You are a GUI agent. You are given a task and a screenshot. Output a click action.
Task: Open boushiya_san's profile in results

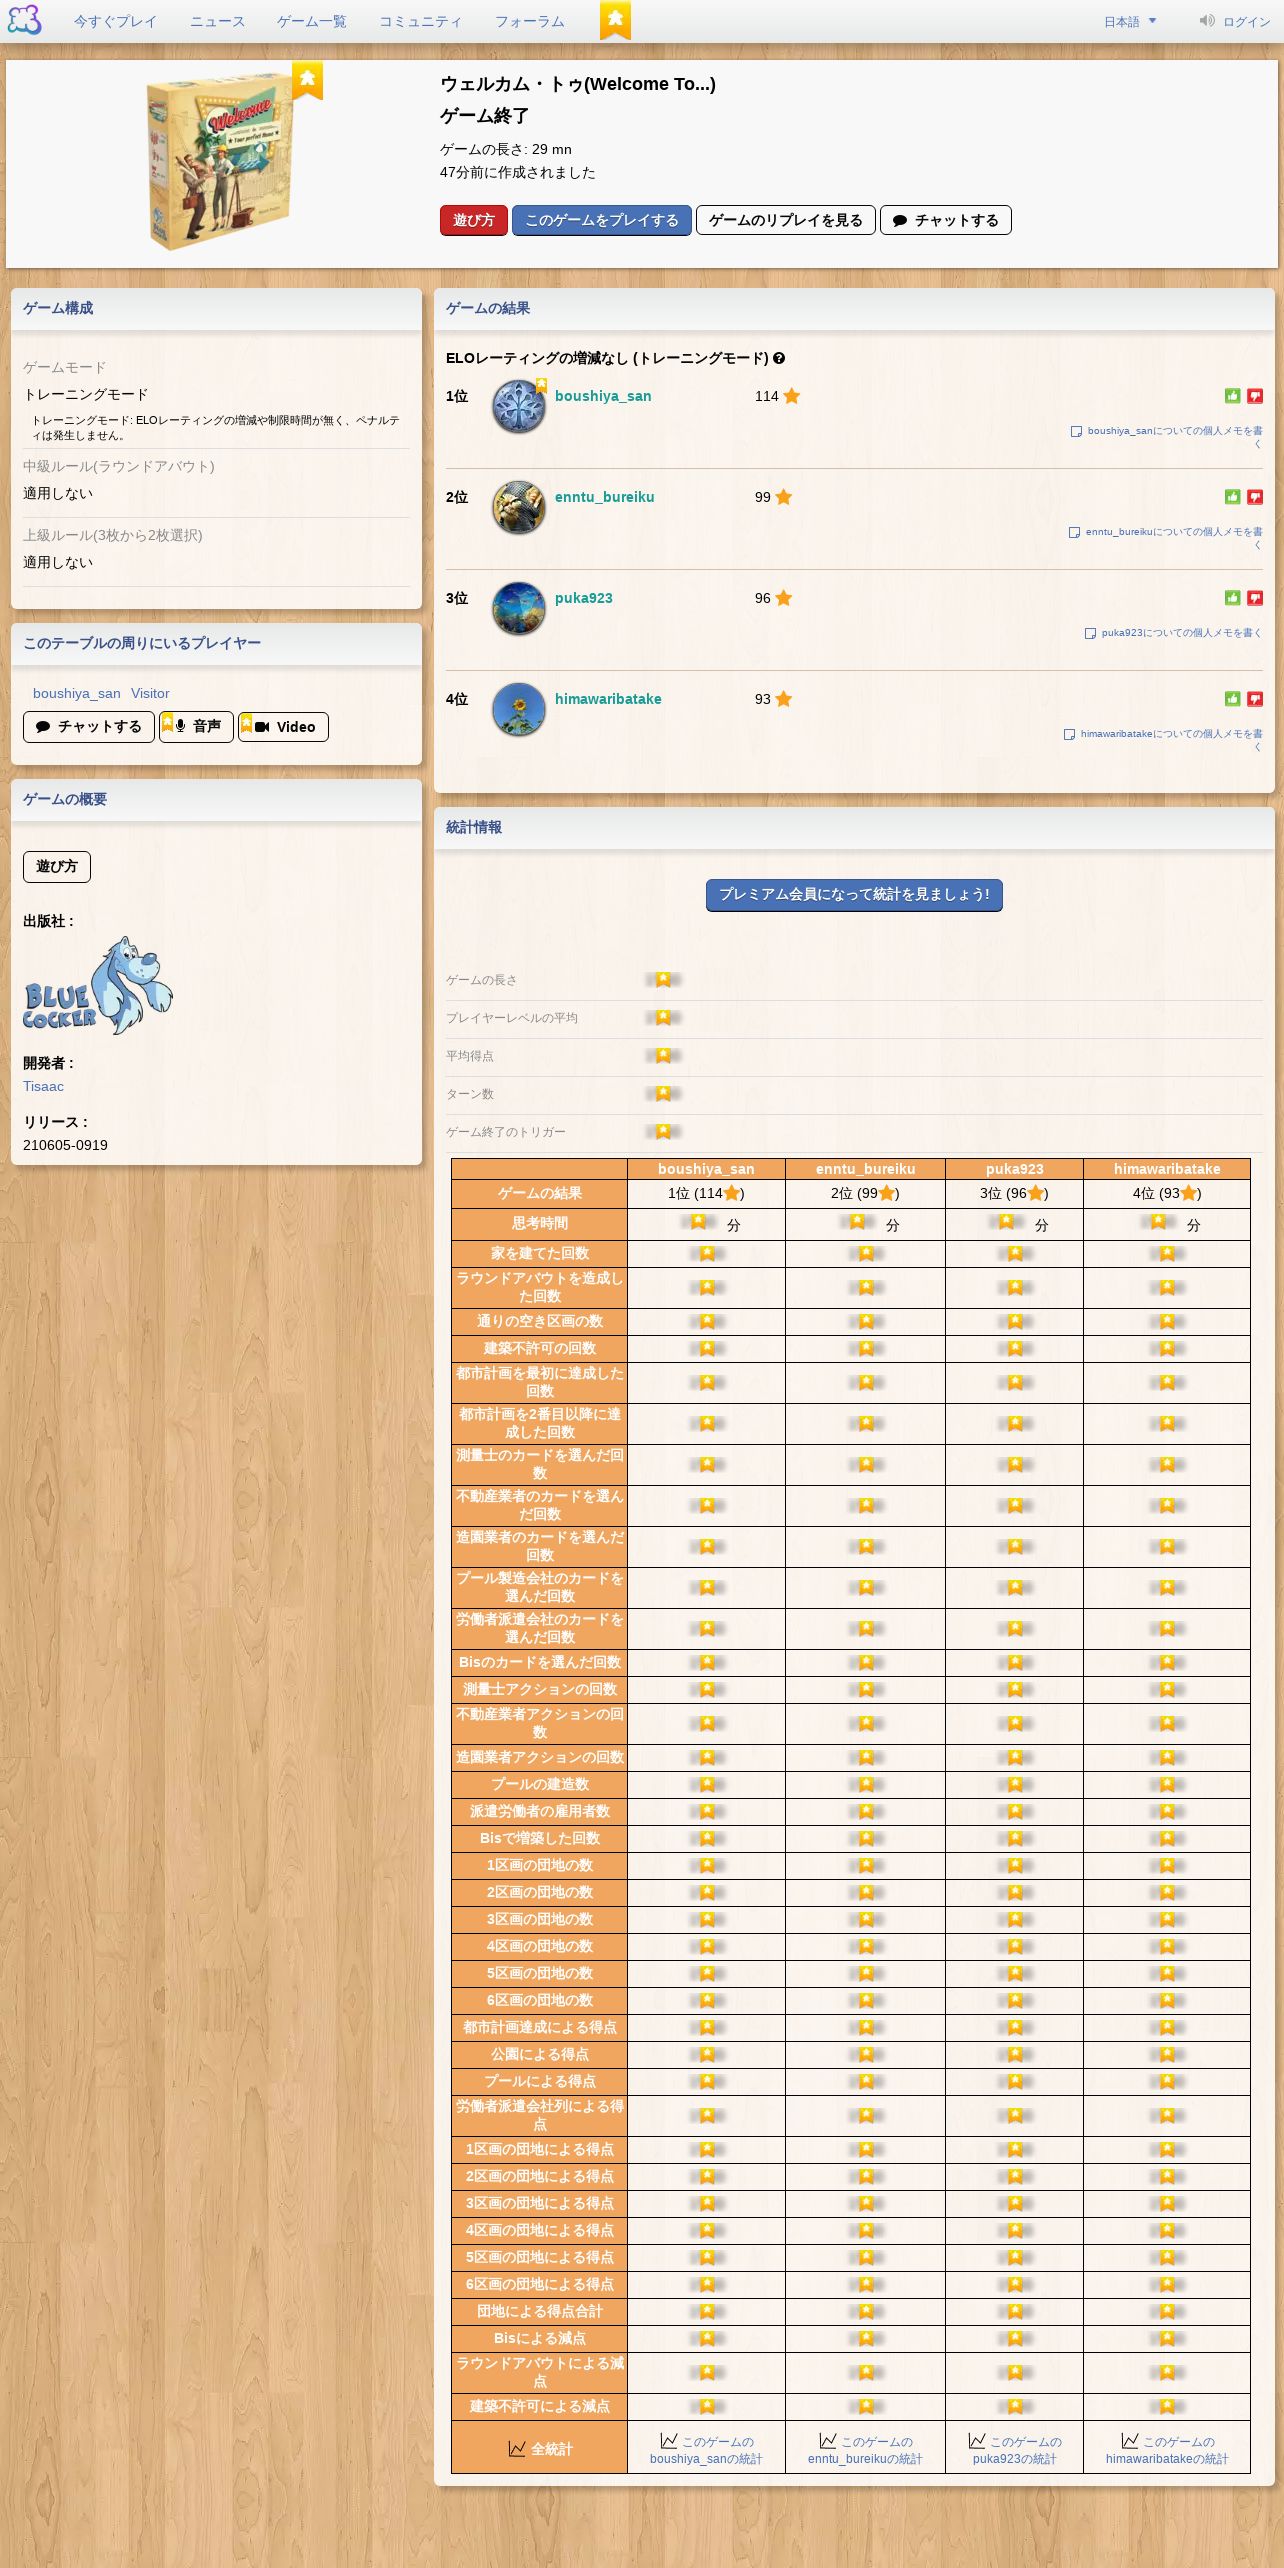coord(603,396)
